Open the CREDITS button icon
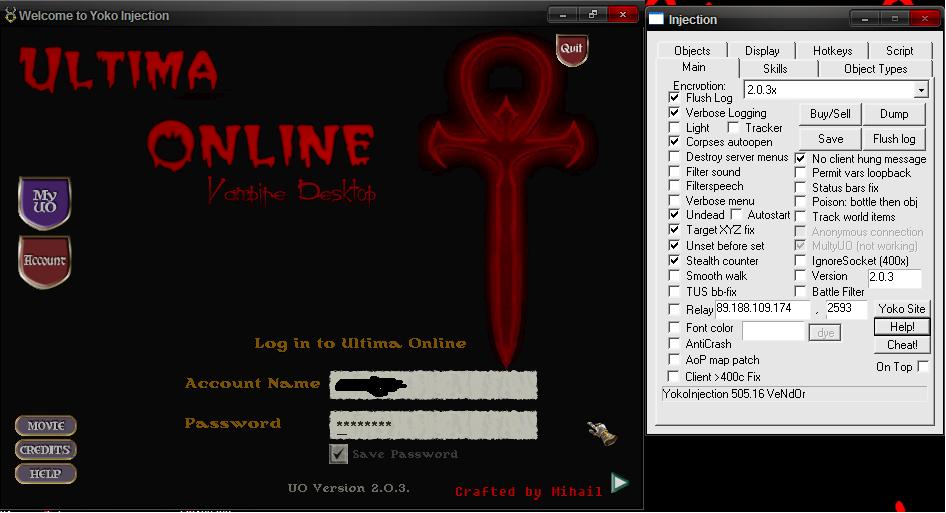 (45, 450)
